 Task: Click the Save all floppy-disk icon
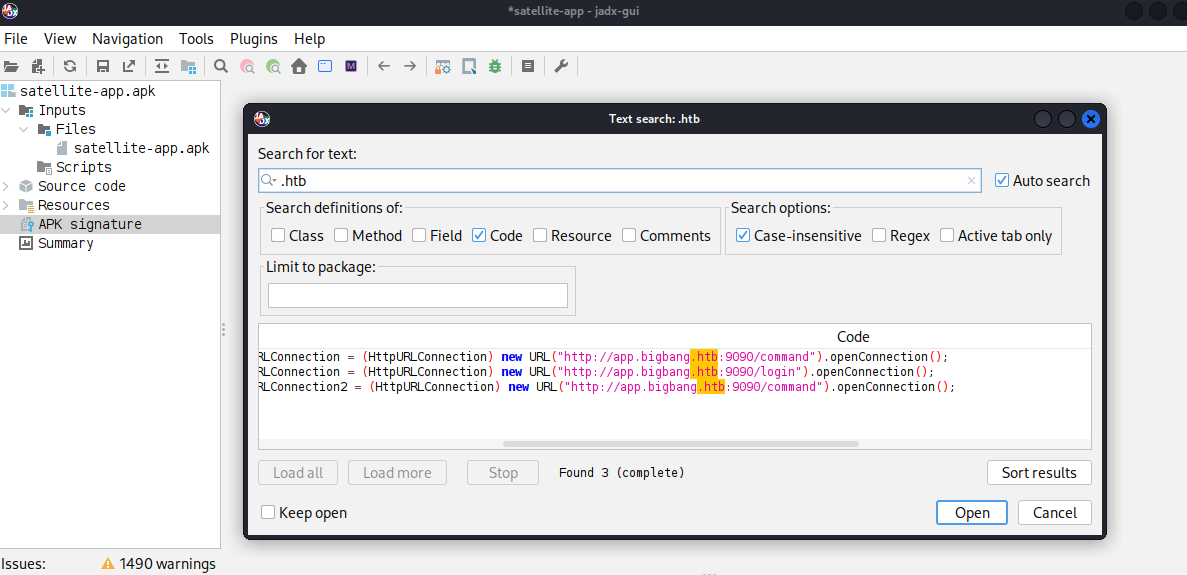103,67
